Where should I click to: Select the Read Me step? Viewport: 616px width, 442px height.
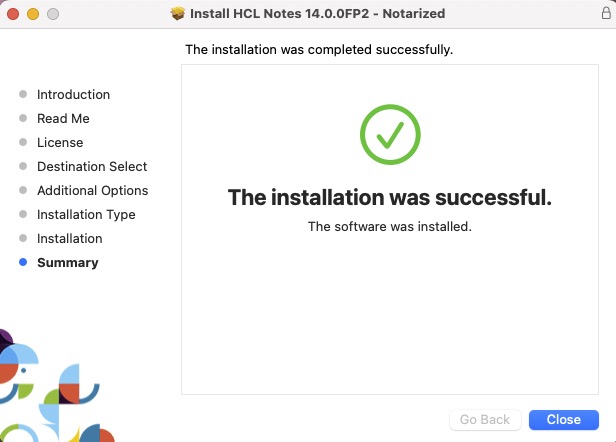click(63, 119)
